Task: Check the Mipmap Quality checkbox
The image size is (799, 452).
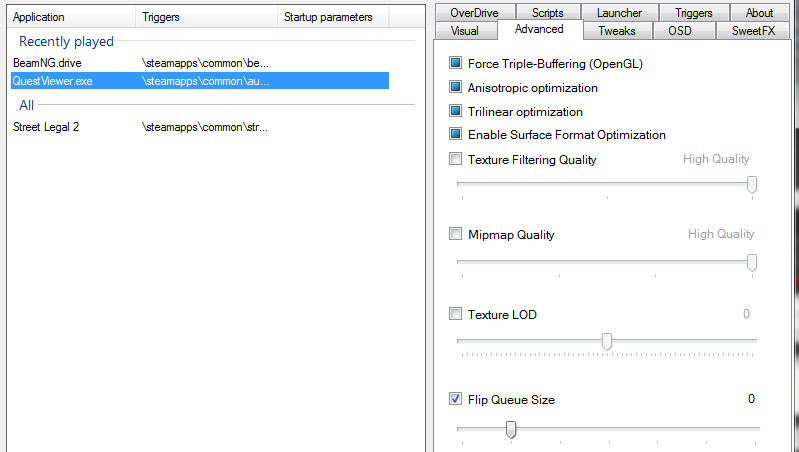Action: pyautogui.click(x=456, y=235)
